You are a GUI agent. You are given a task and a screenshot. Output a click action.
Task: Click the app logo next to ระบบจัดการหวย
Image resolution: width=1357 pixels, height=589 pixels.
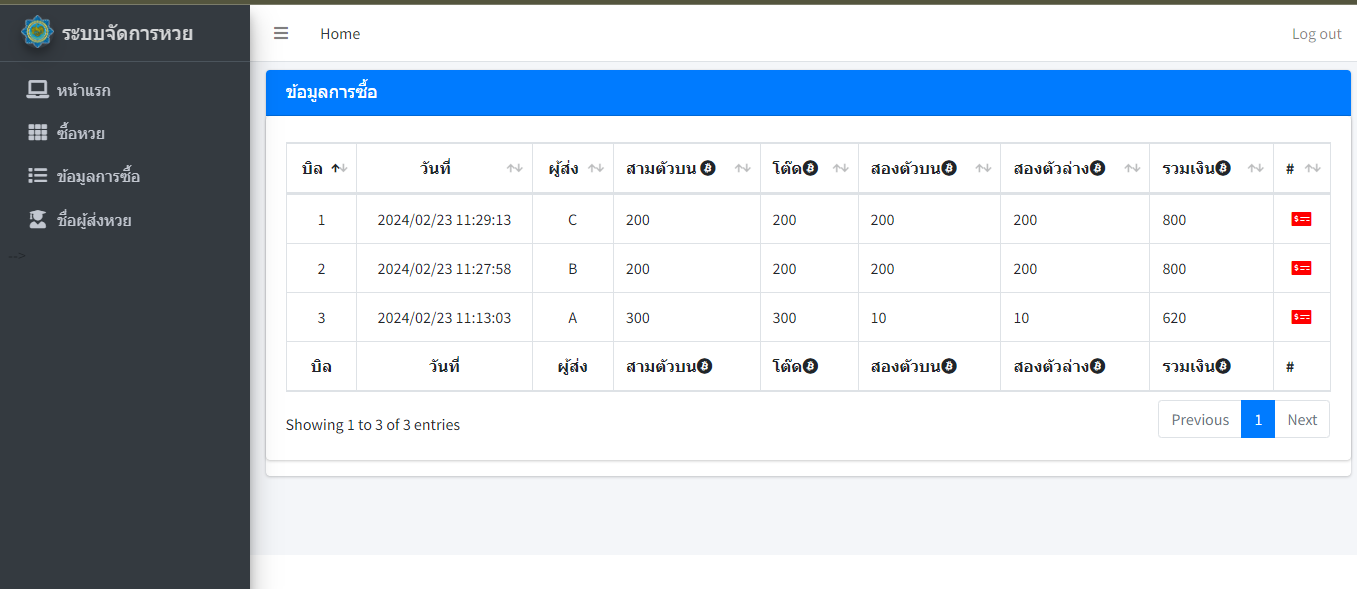(x=37, y=32)
